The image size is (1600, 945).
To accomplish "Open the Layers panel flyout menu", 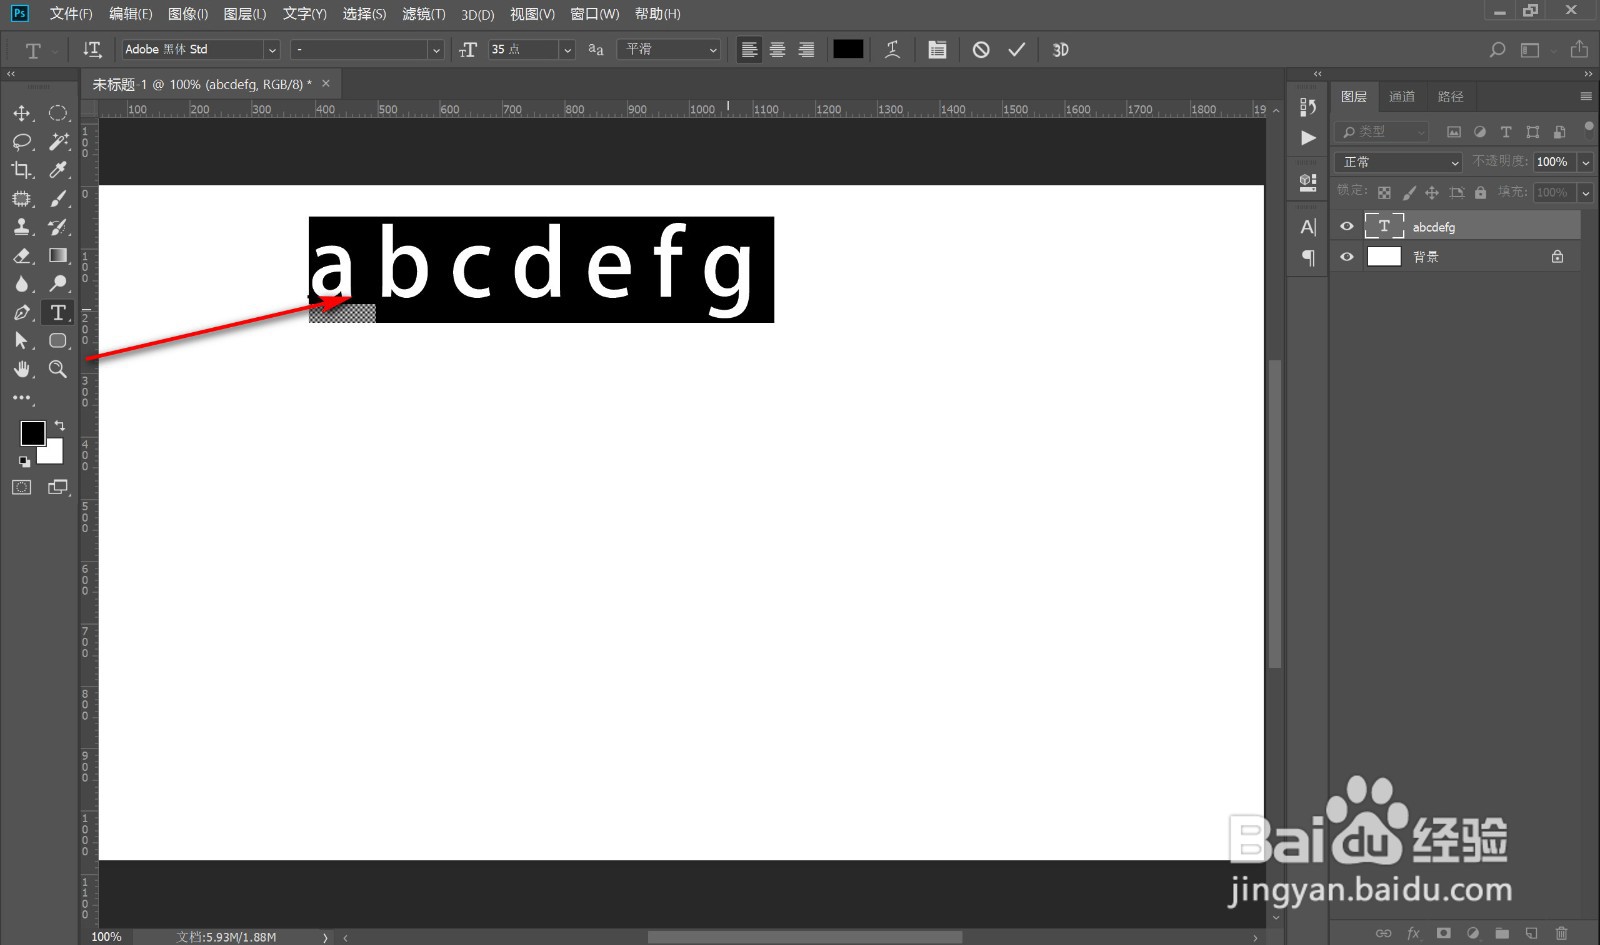I will pyautogui.click(x=1586, y=96).
